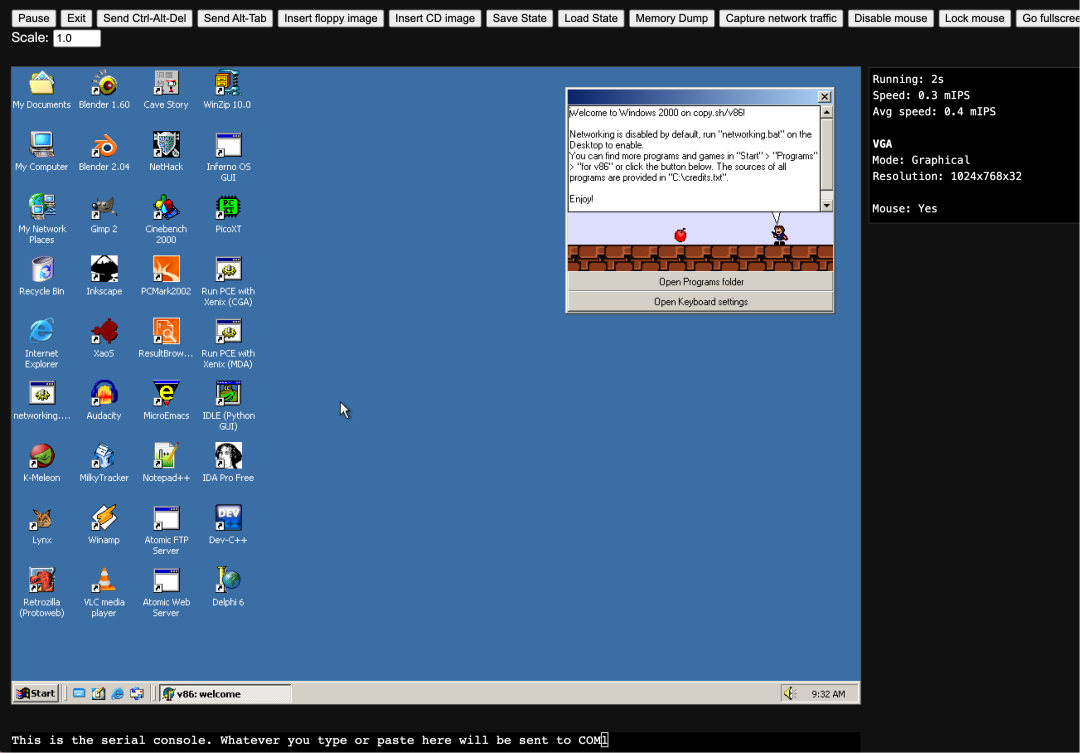
Task: Click the welcome text scrollbar down arrow
Action: [x=827, y=205]
